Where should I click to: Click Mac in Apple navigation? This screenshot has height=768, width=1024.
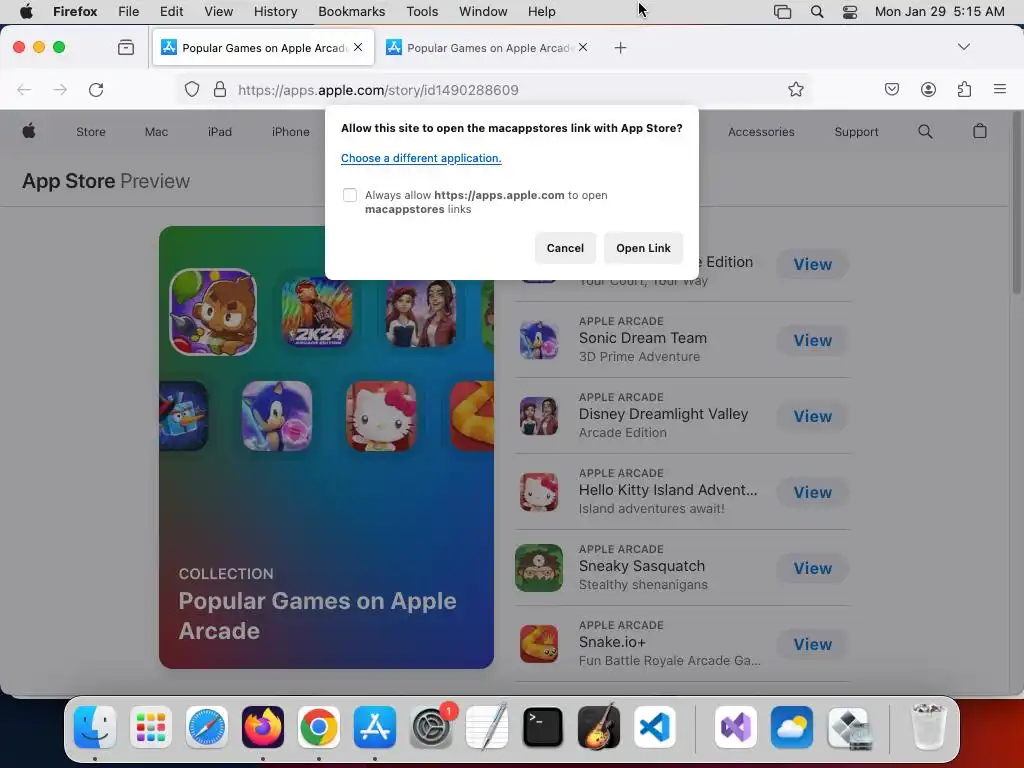[x=156, y=132]
